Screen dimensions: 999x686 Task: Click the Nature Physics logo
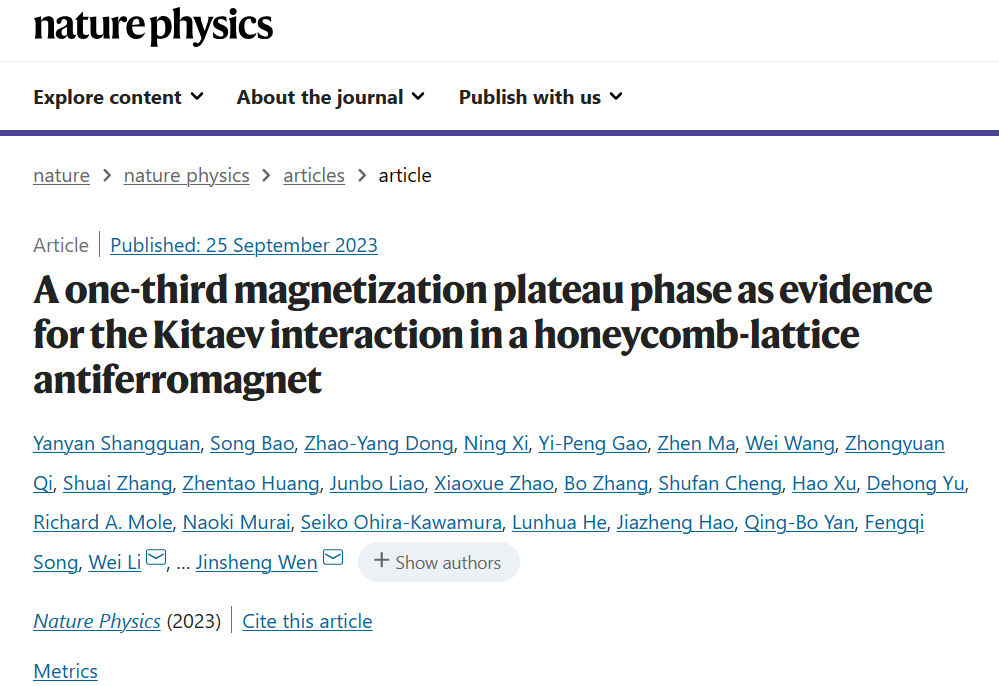pyautogui.click(x=153, y=27)
